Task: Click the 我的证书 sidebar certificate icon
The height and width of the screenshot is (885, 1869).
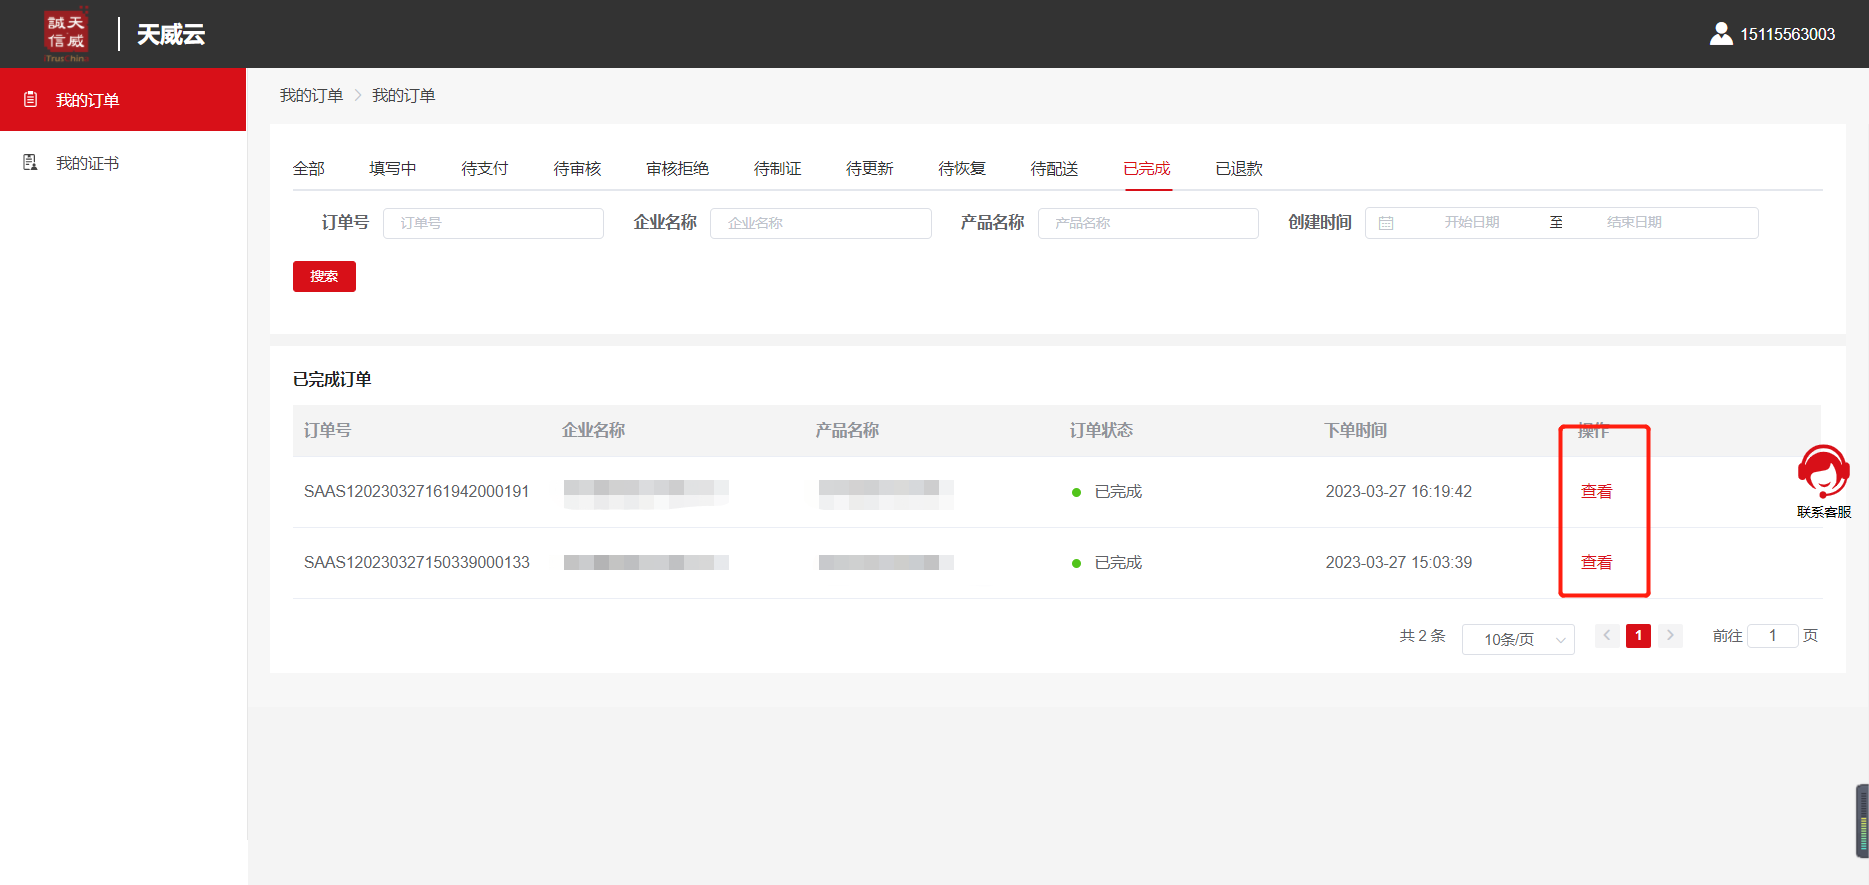Action: click(31, 162)
